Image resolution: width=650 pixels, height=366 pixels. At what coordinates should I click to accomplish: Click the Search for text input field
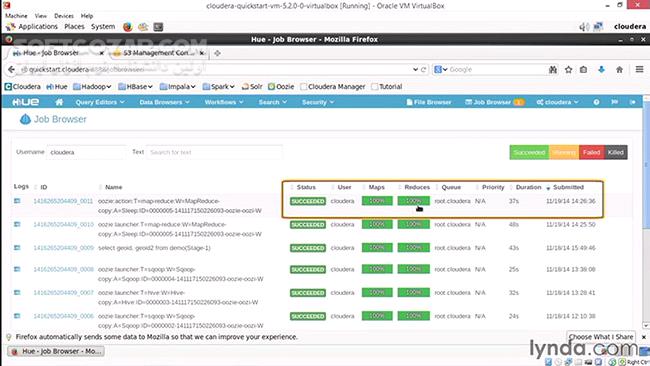tap(214, 152)
